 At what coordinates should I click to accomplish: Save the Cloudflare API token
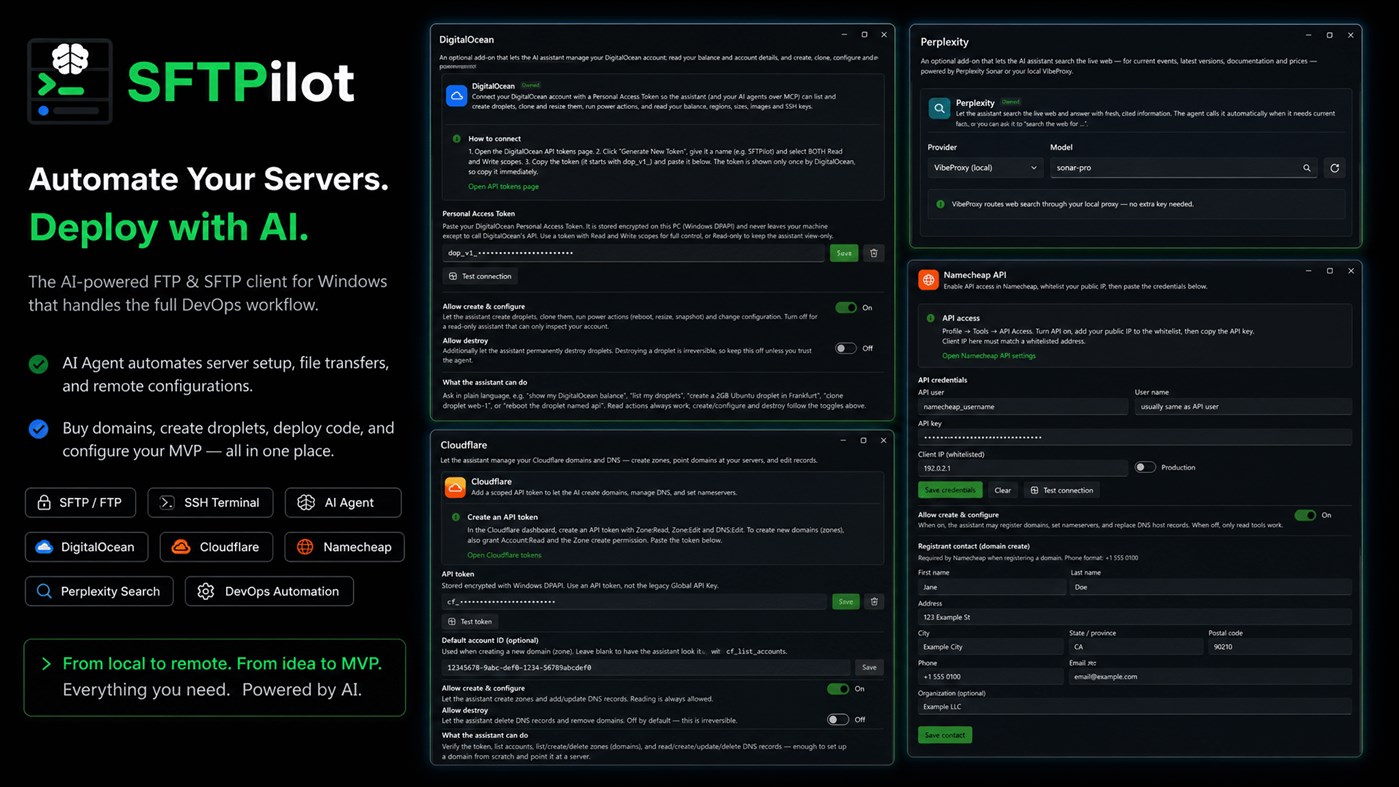pyautogui.click(x=845, y=602)
